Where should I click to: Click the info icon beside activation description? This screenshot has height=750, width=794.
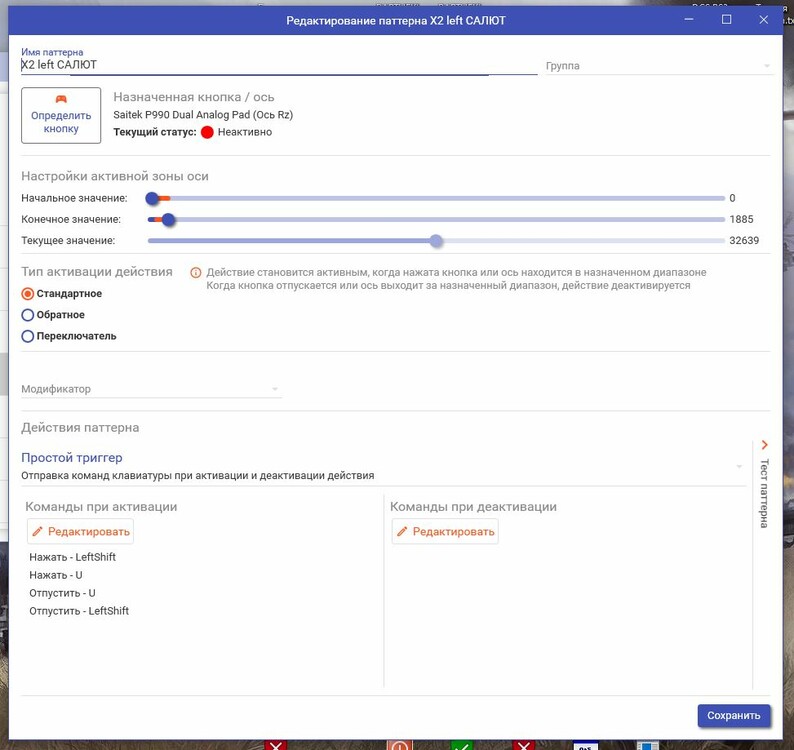click(x=195, y=273)
